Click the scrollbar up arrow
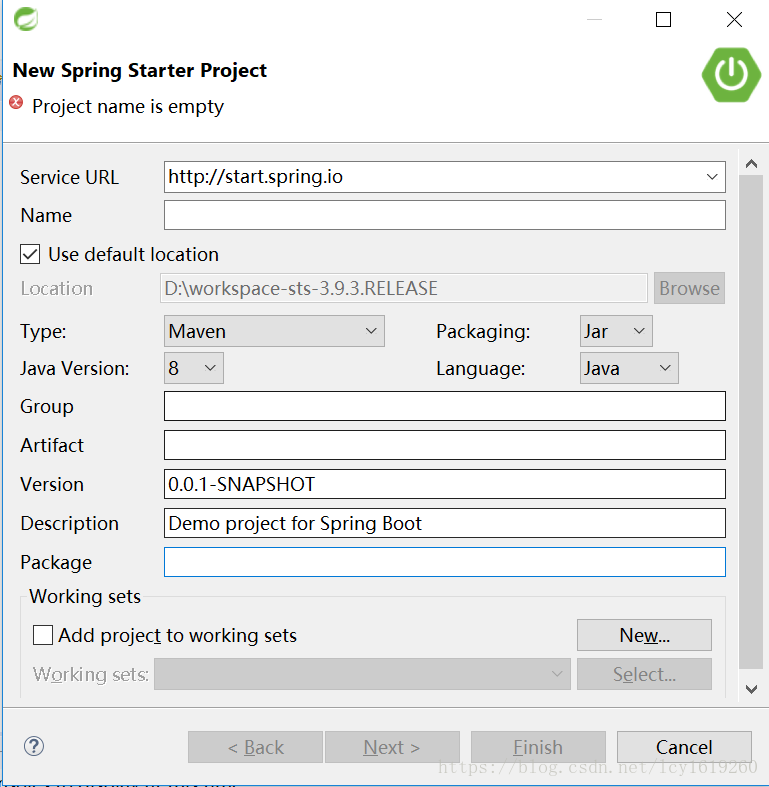The height and width of the screenshot is (787, 769). point(751,164)
